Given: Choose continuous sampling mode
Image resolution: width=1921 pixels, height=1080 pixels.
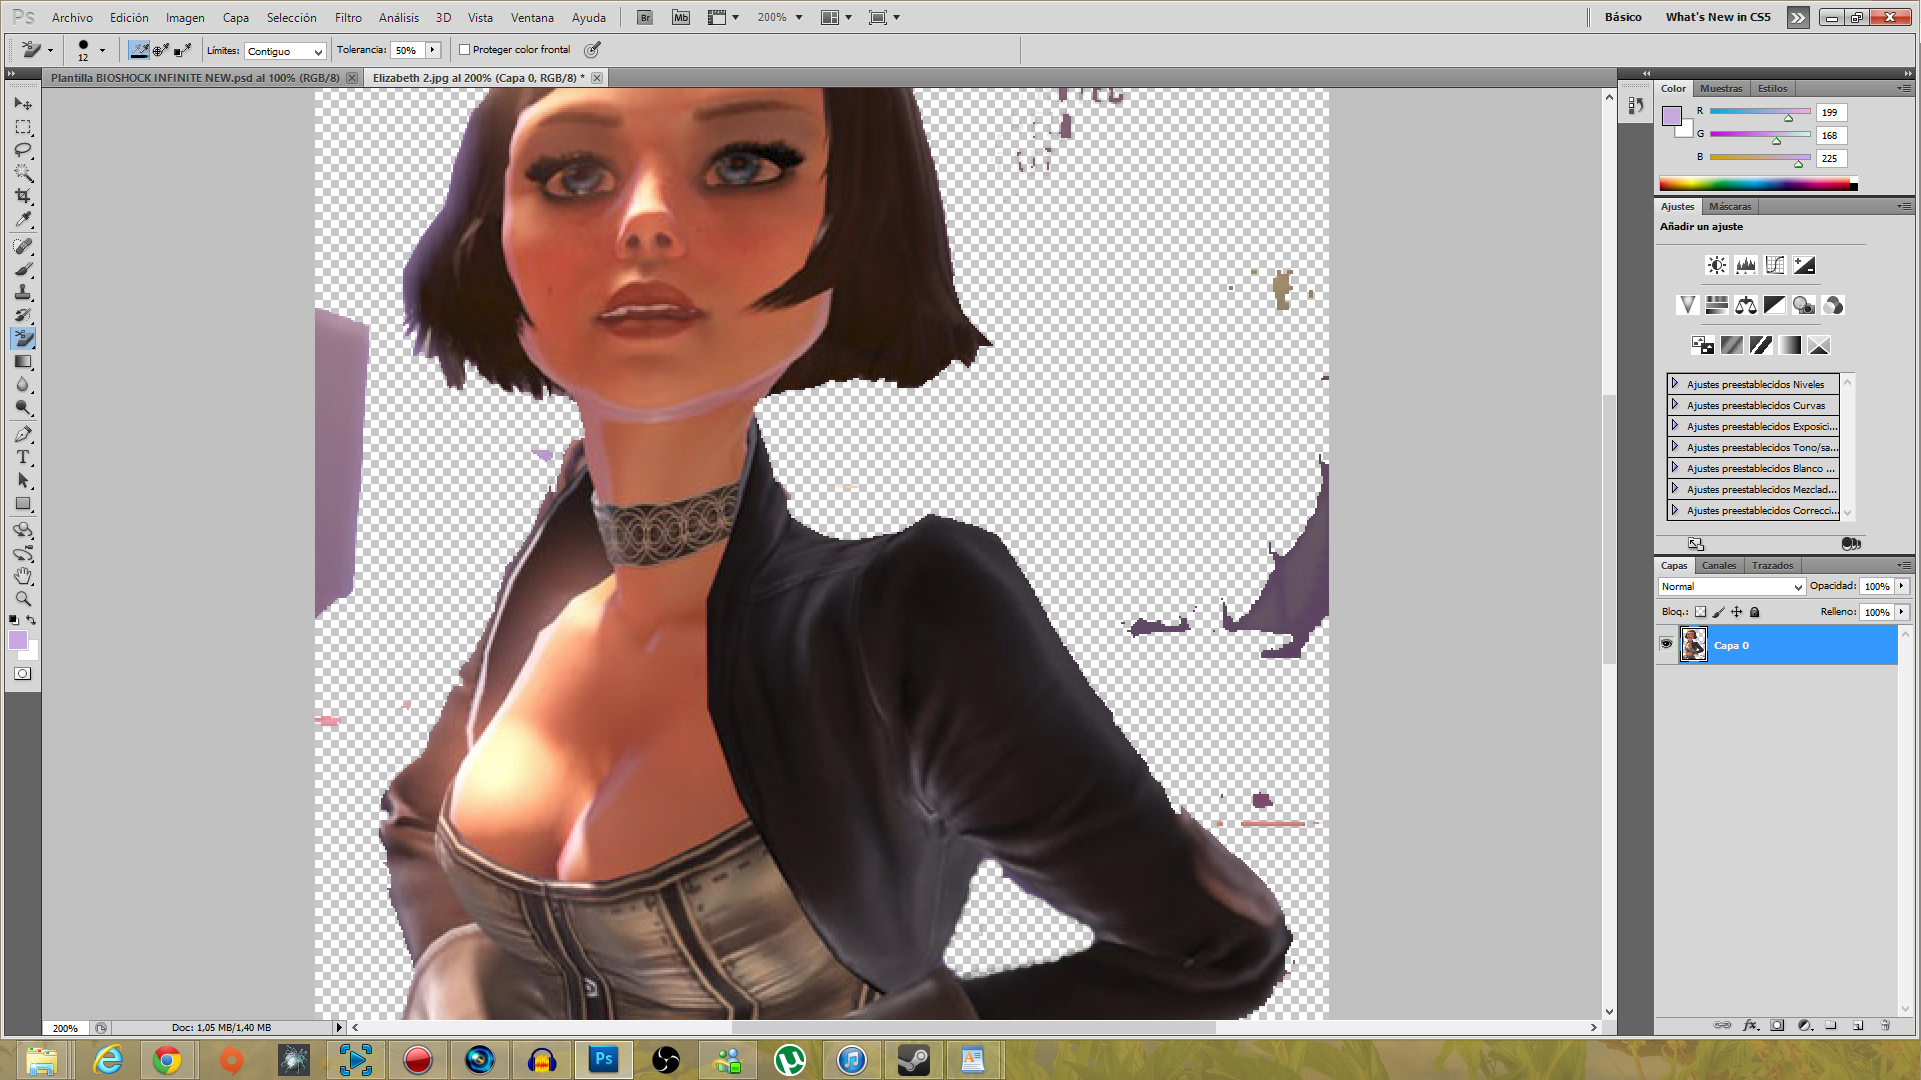Looking at the screenshot, I should click(x=139, y=50).
